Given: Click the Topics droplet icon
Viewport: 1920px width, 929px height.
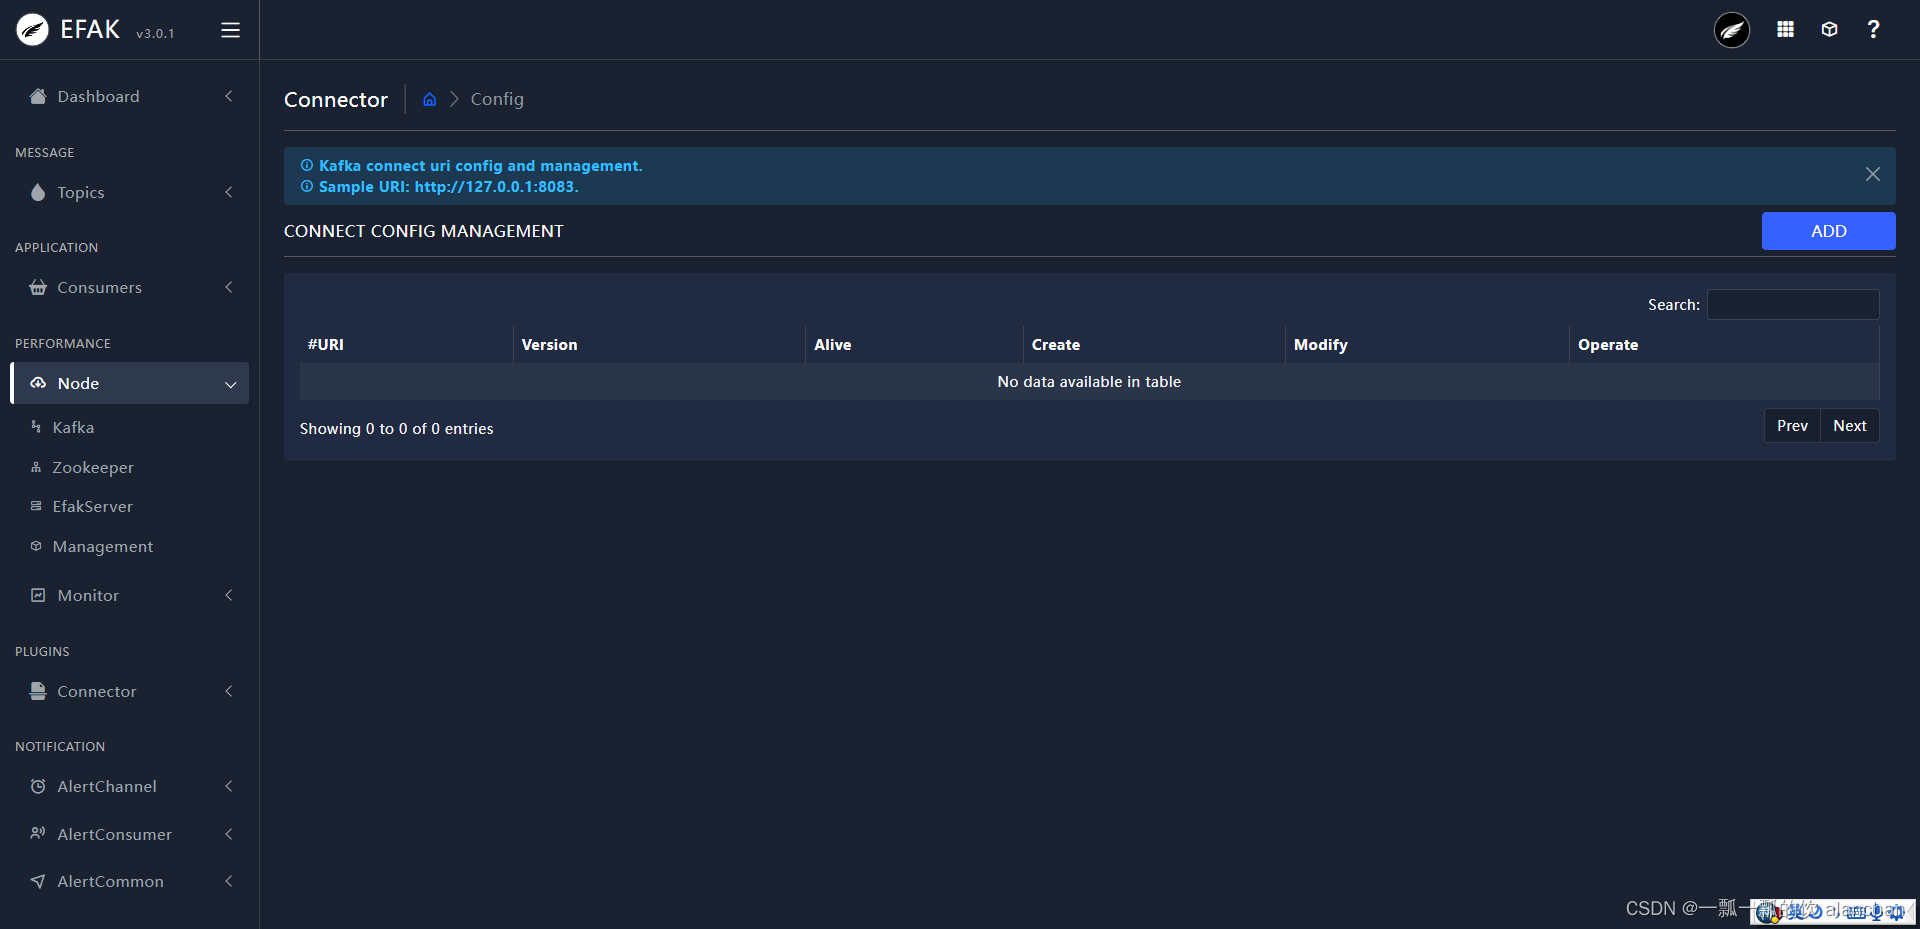Looking at the screenshot, I should [x=38, y=192].
